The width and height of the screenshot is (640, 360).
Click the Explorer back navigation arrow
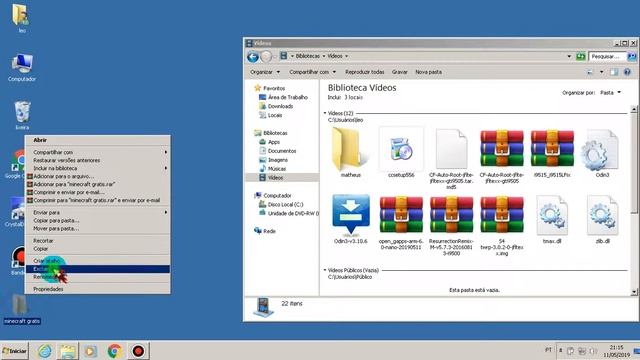point(253,57)
